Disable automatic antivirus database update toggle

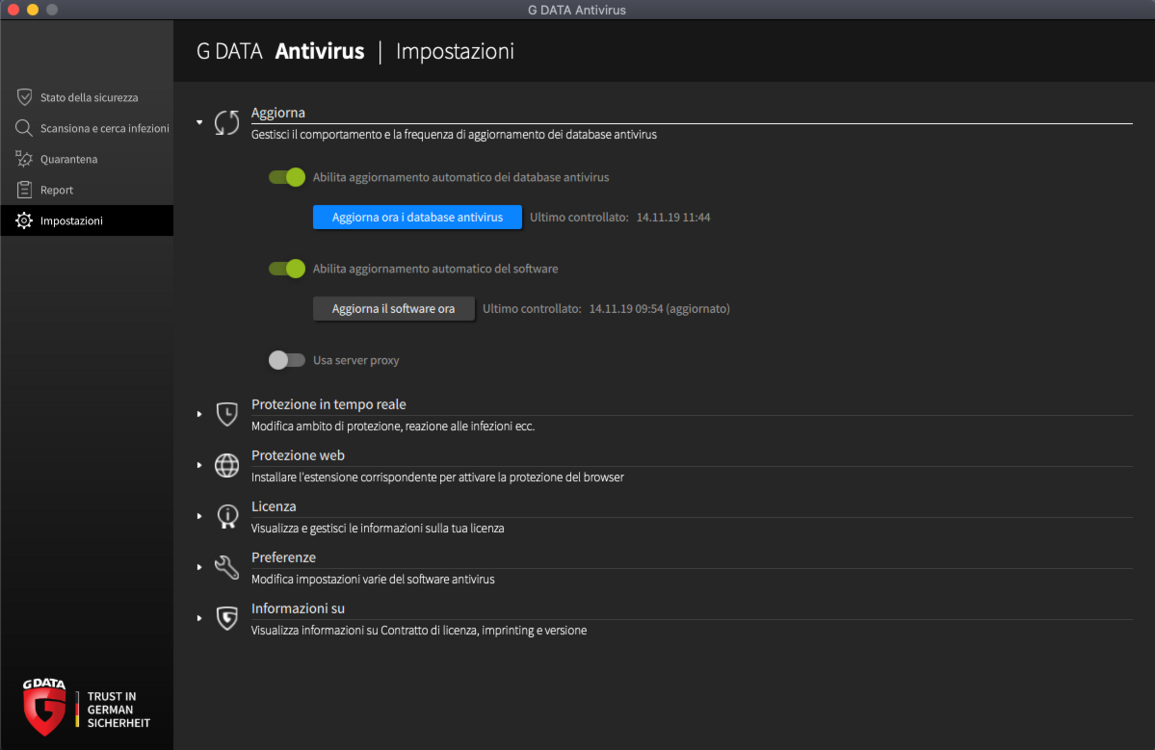[x=287, y=178]
